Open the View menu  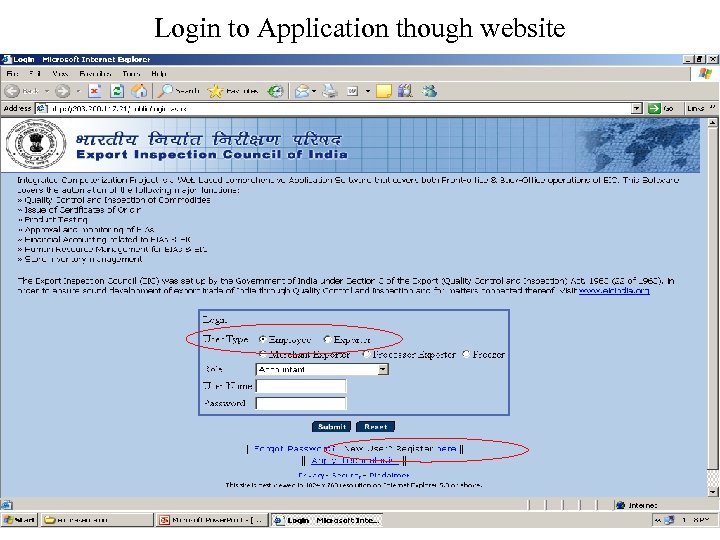pos(60,73)
